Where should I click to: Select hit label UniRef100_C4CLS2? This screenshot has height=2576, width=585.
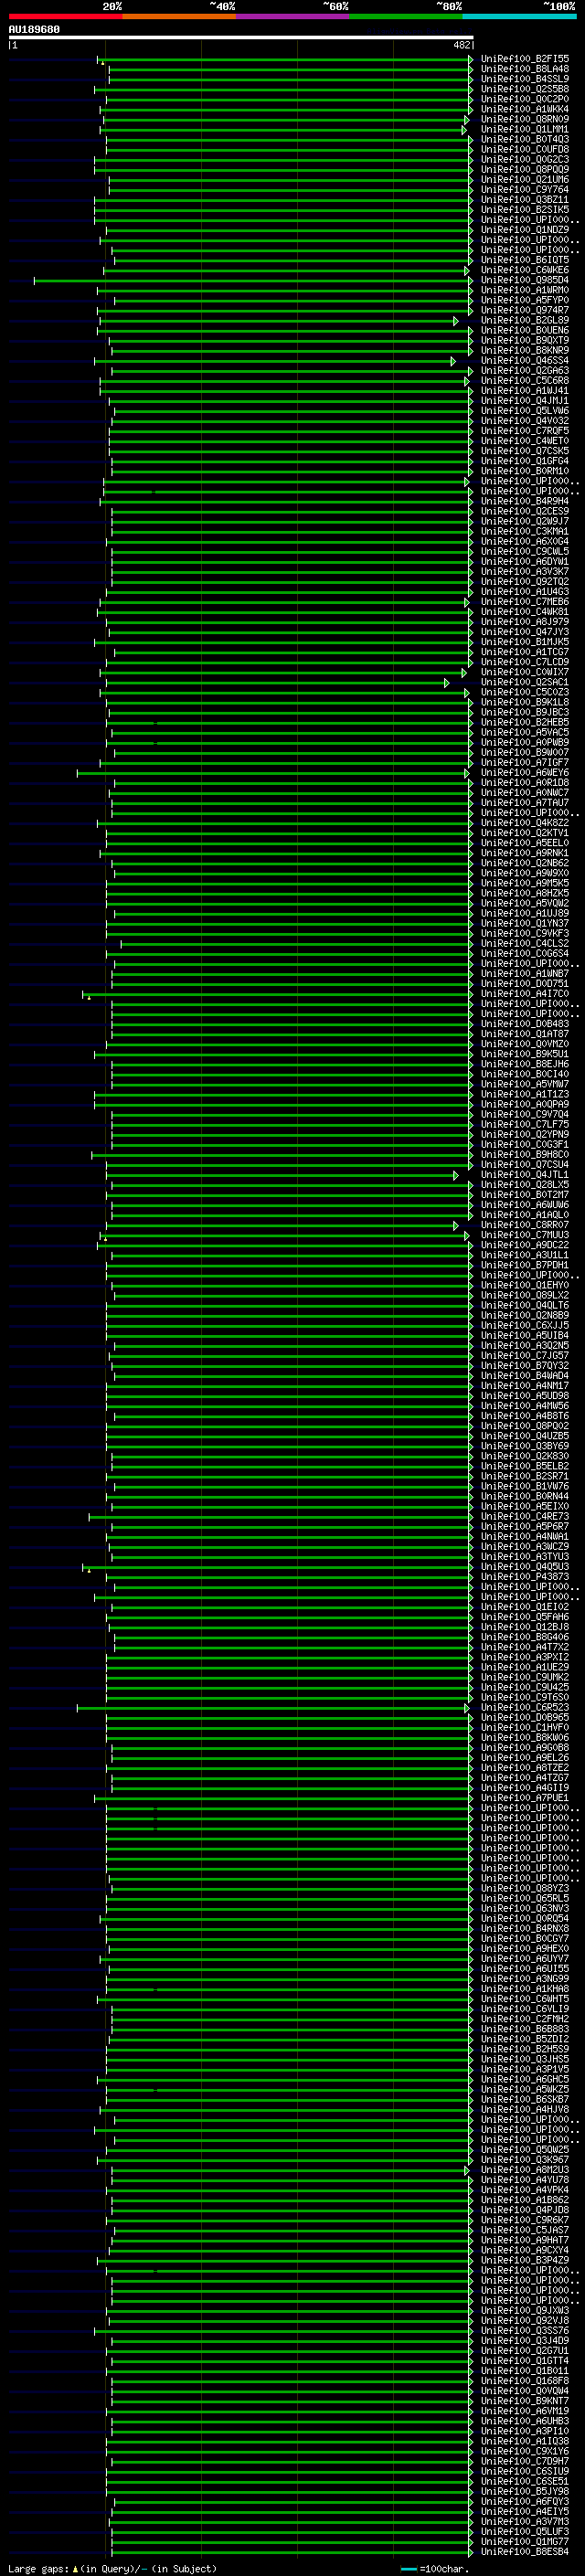pyautogui.click(x=524, y=944)
